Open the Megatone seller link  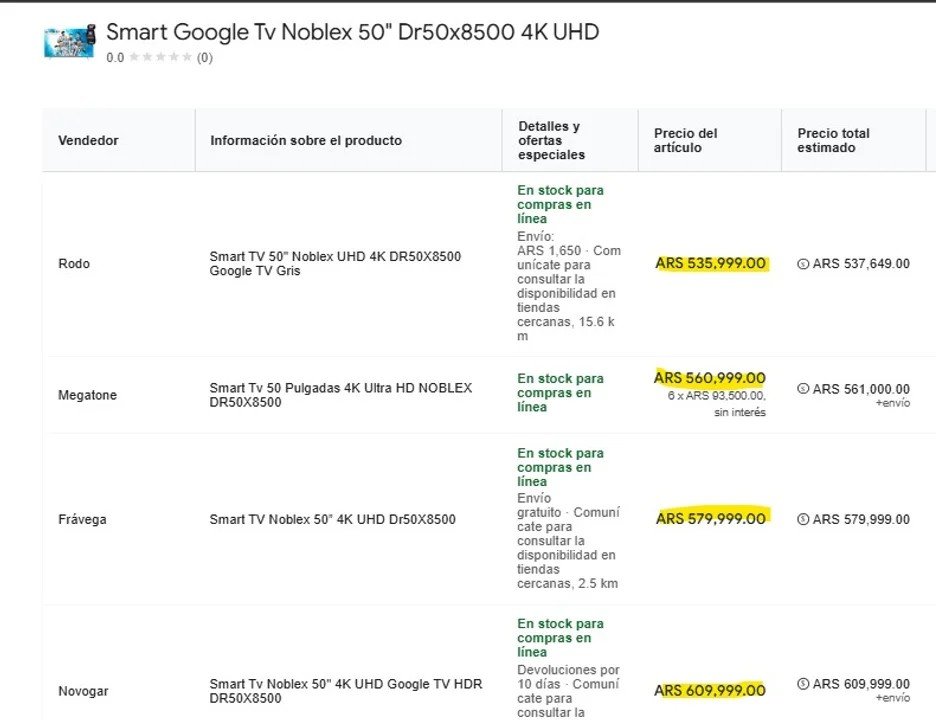87,396
